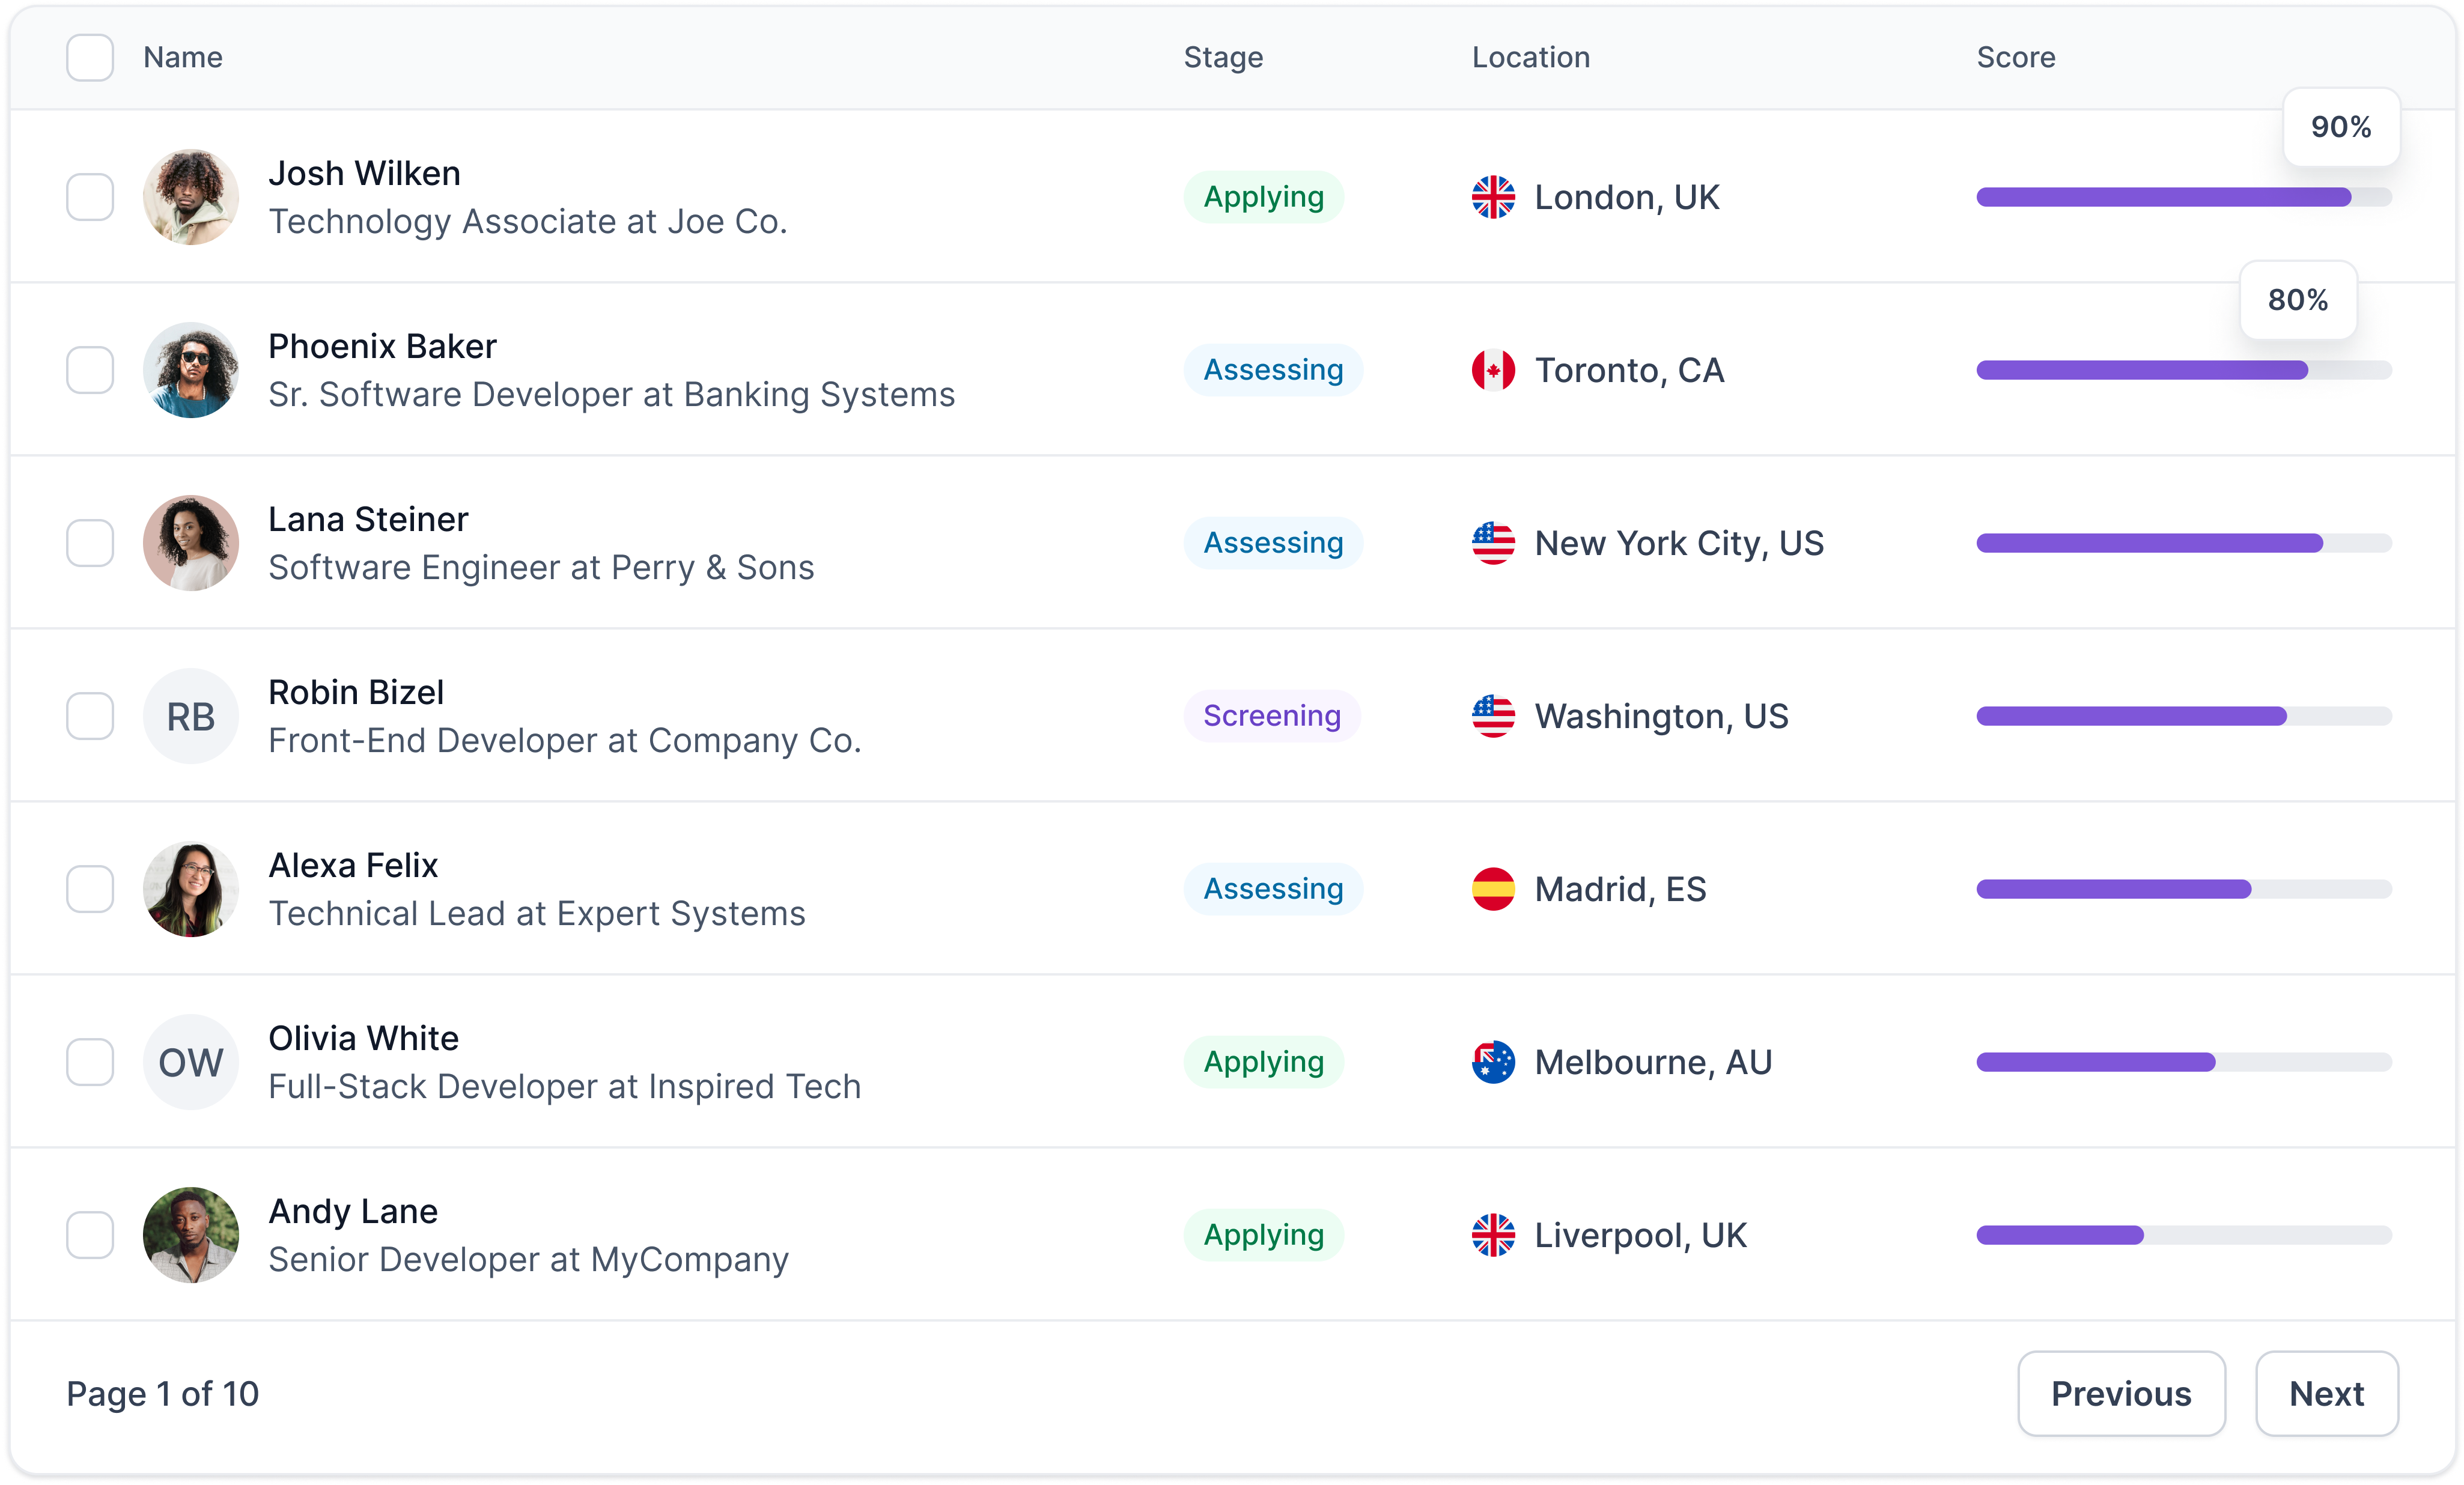Toggle the select-all checkbox in header

pyautogui.click(x=90, y=57)
